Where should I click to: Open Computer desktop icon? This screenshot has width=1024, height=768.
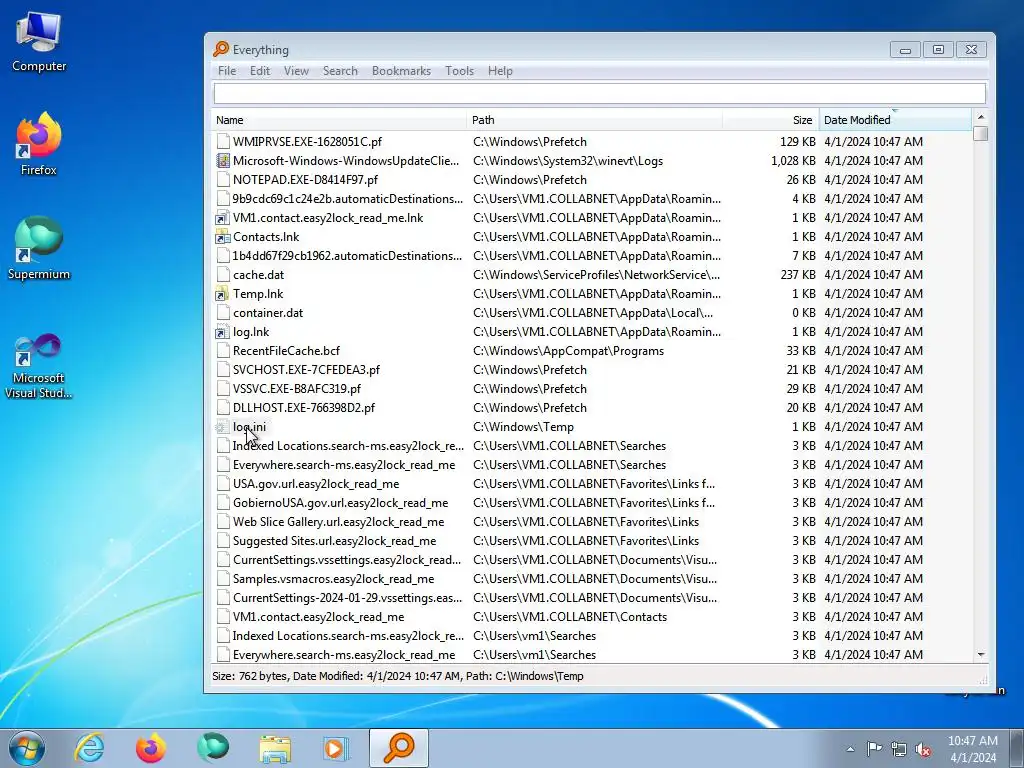(39, 42)
